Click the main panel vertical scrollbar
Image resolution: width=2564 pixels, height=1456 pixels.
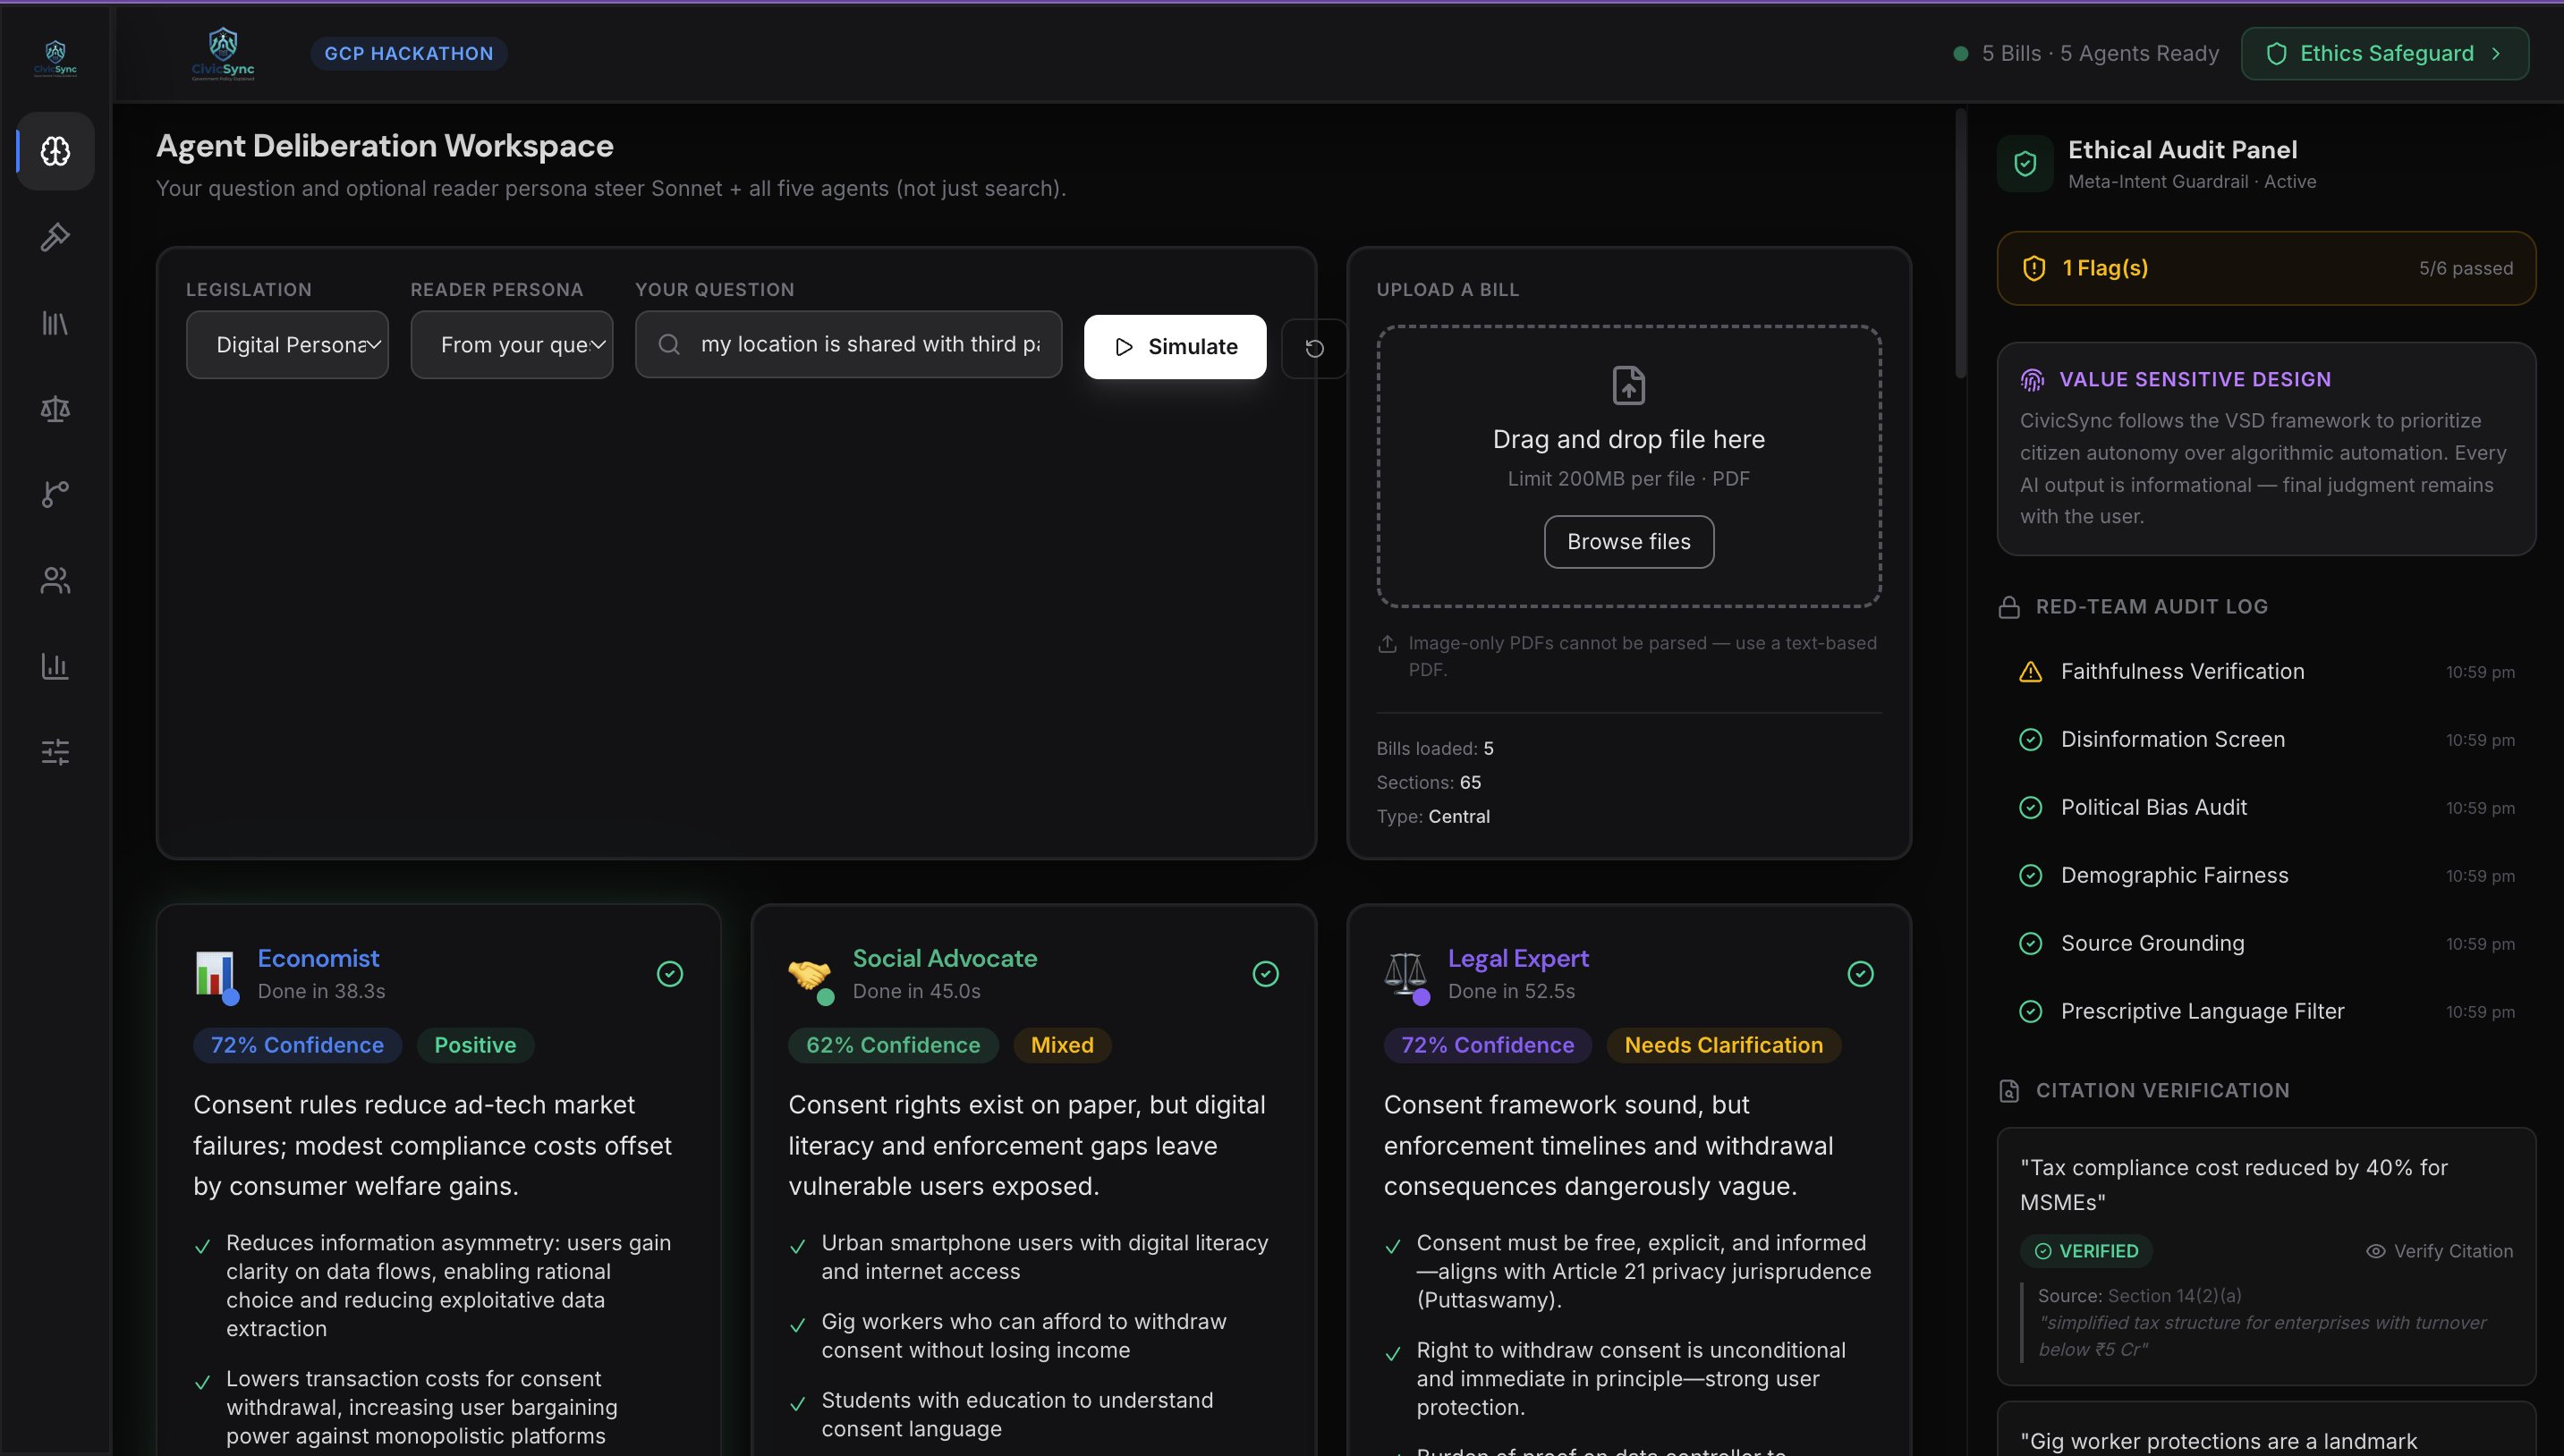[x=1960, y=245]
